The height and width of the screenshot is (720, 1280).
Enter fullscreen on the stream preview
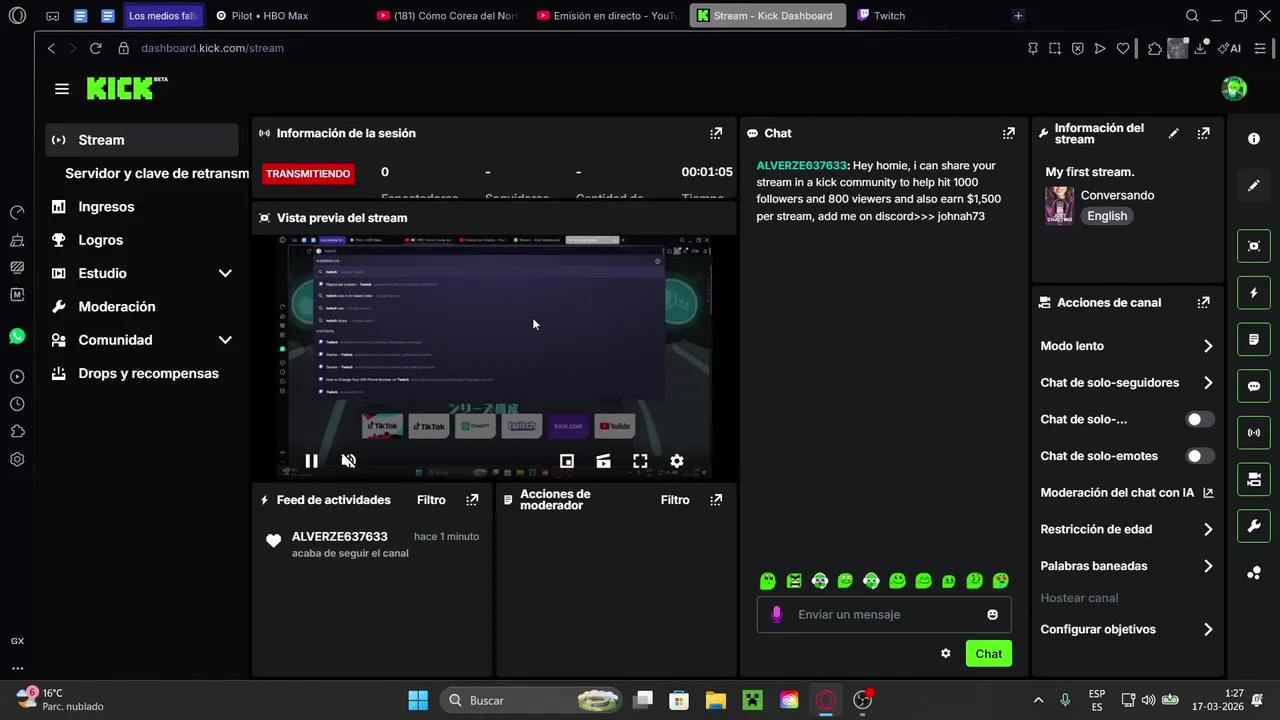tap(640, 461)
